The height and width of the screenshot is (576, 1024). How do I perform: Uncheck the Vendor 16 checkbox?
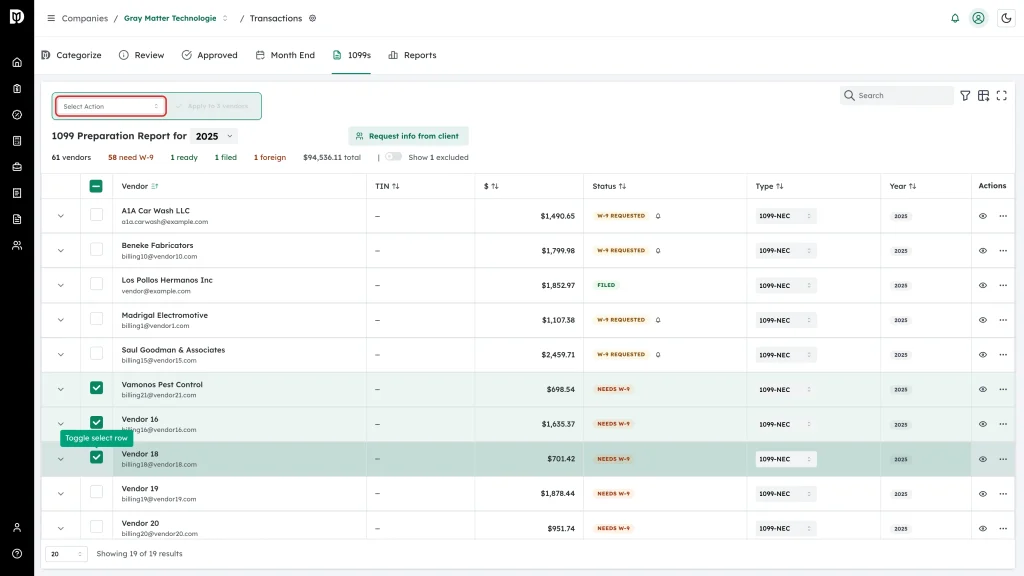[x=96, y=423]
